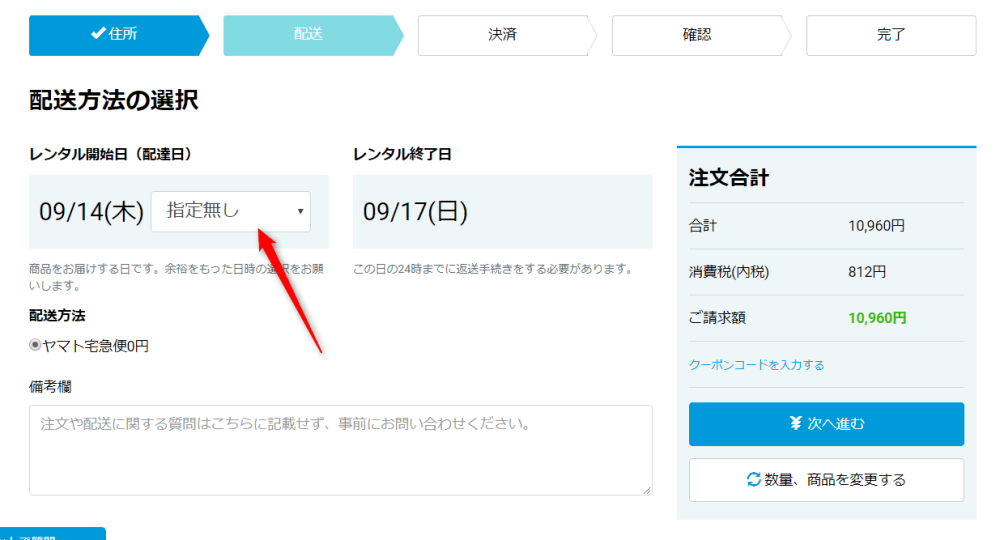Click the 配送方法 section label
This screenshot has width=1000, height=540.
point(57,315)
